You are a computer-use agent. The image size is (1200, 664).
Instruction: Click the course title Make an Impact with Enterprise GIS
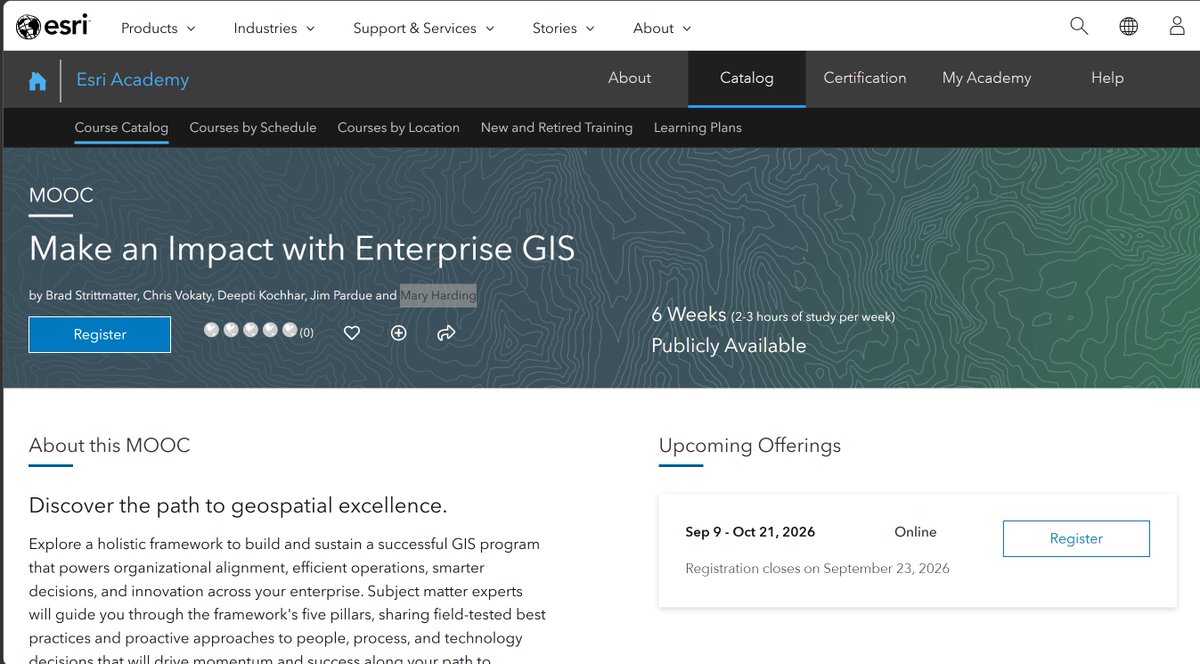point(302,248)
